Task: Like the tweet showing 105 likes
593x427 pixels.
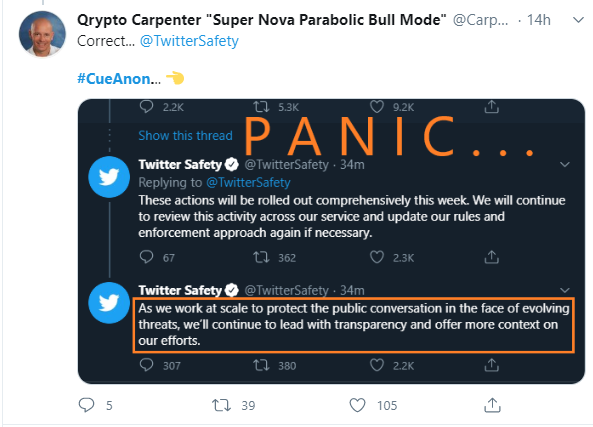Action: (357, 405)
